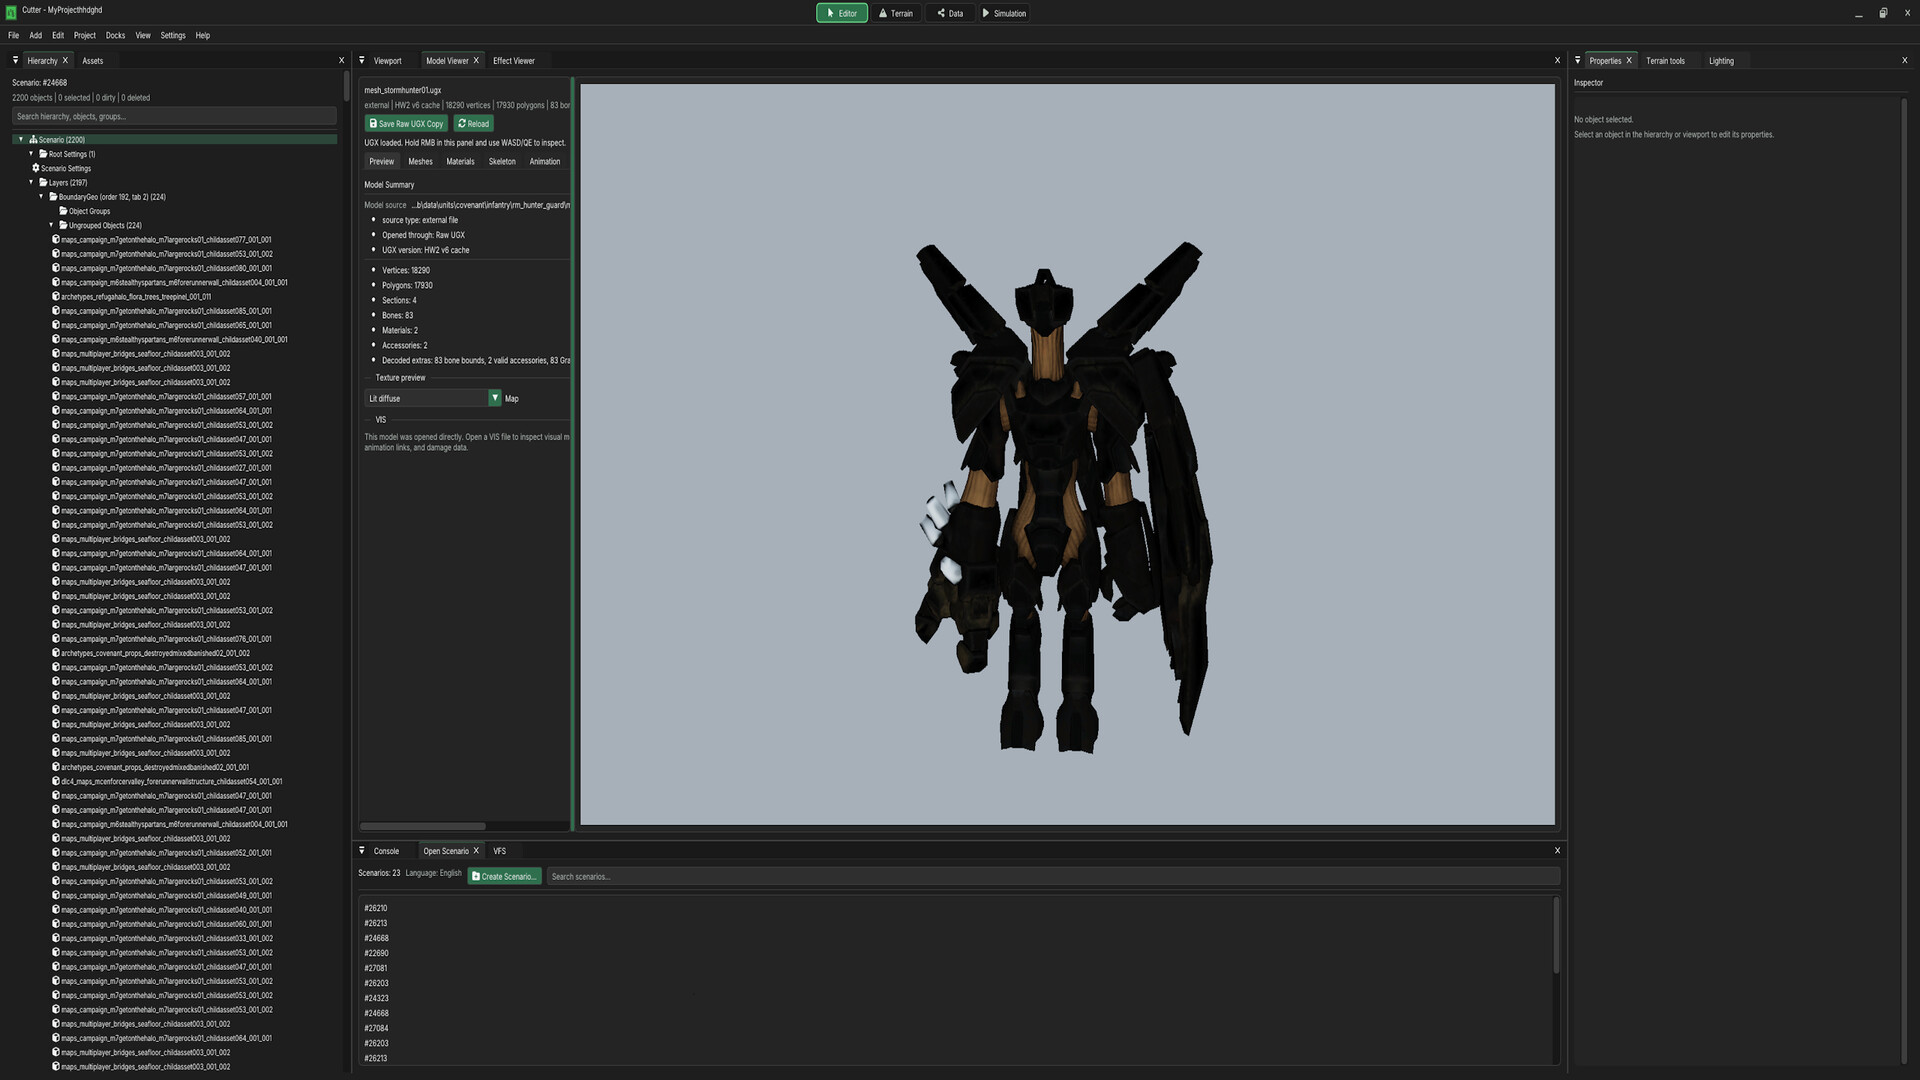Close the Model Viewer tab via its X
The image size is (1920, 1080).
(476, 61)
